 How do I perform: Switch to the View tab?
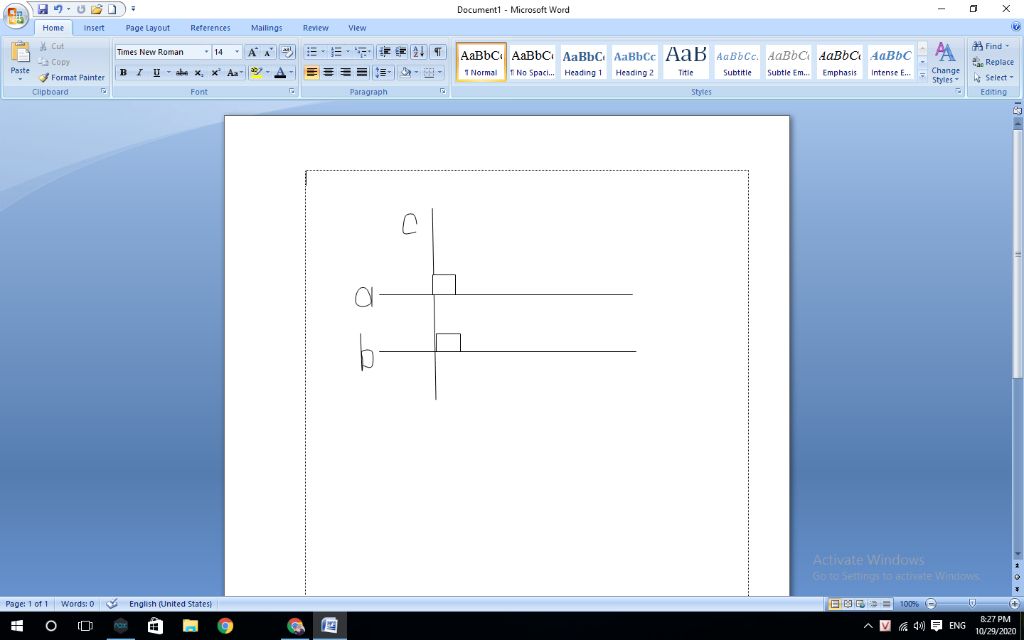tap(357, 28)
